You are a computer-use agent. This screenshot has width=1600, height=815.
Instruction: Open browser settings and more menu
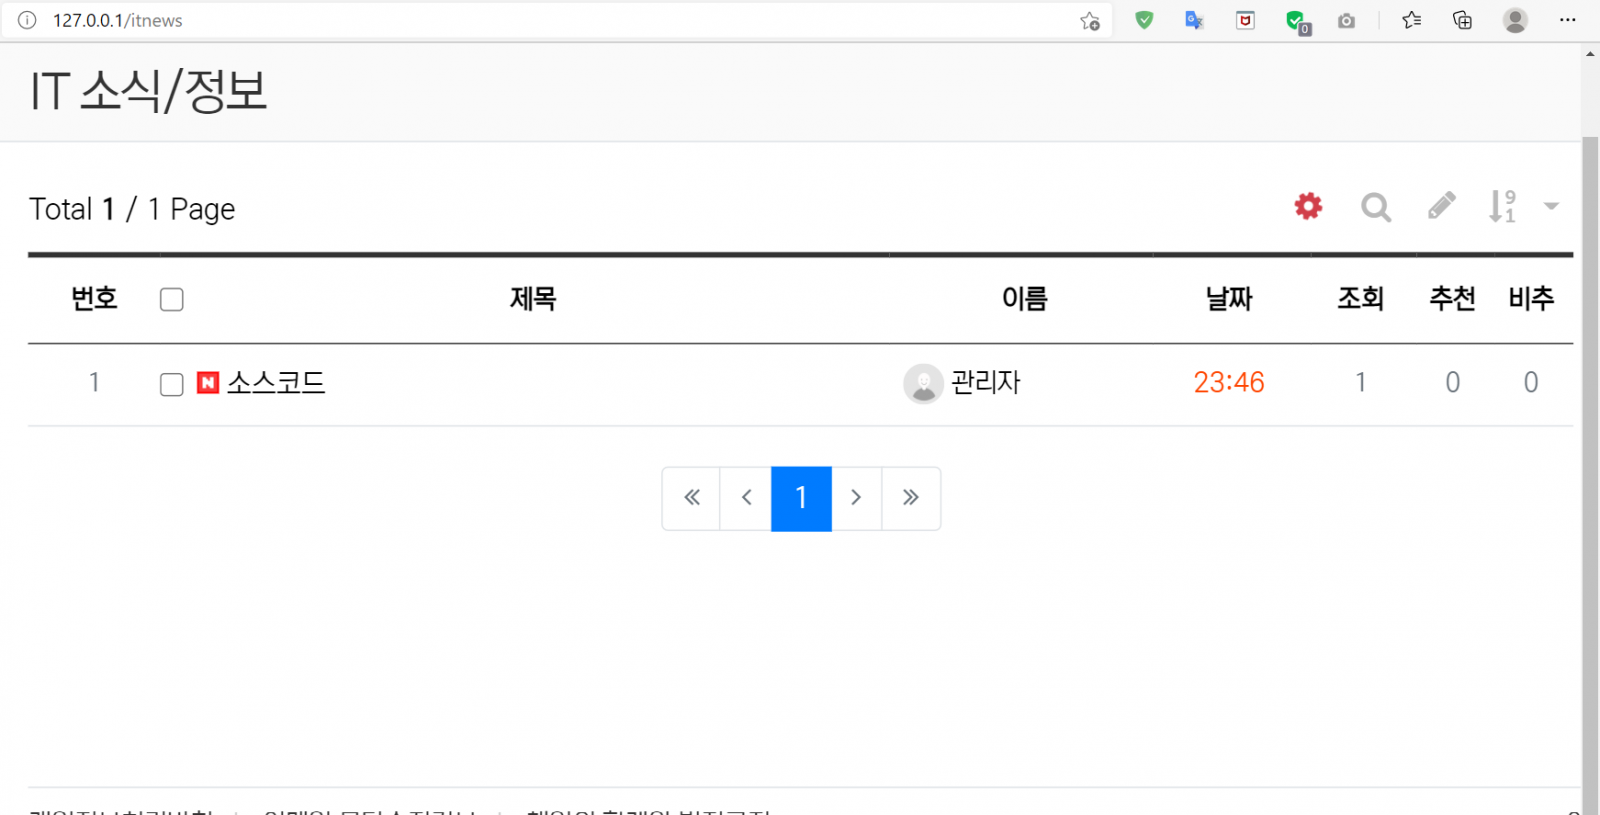(1567, 21)
